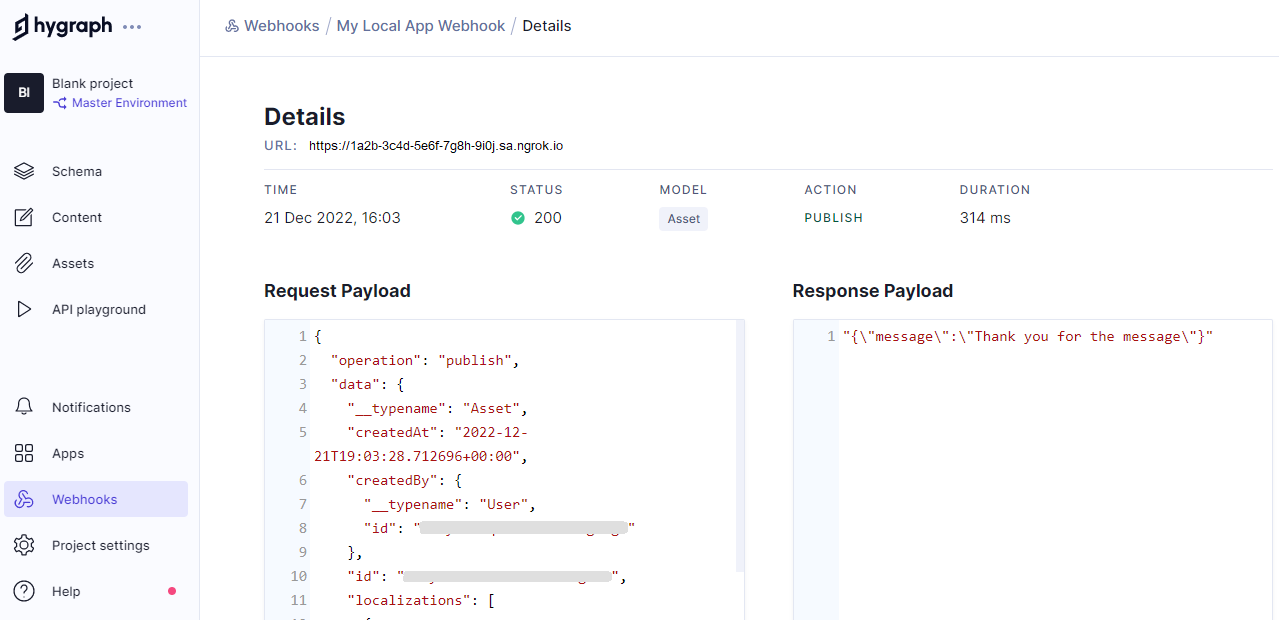This screenshot has width=1279, height=620.
Task: Select the Webhooks sidebar entry
Action: (x=83, y=499)
